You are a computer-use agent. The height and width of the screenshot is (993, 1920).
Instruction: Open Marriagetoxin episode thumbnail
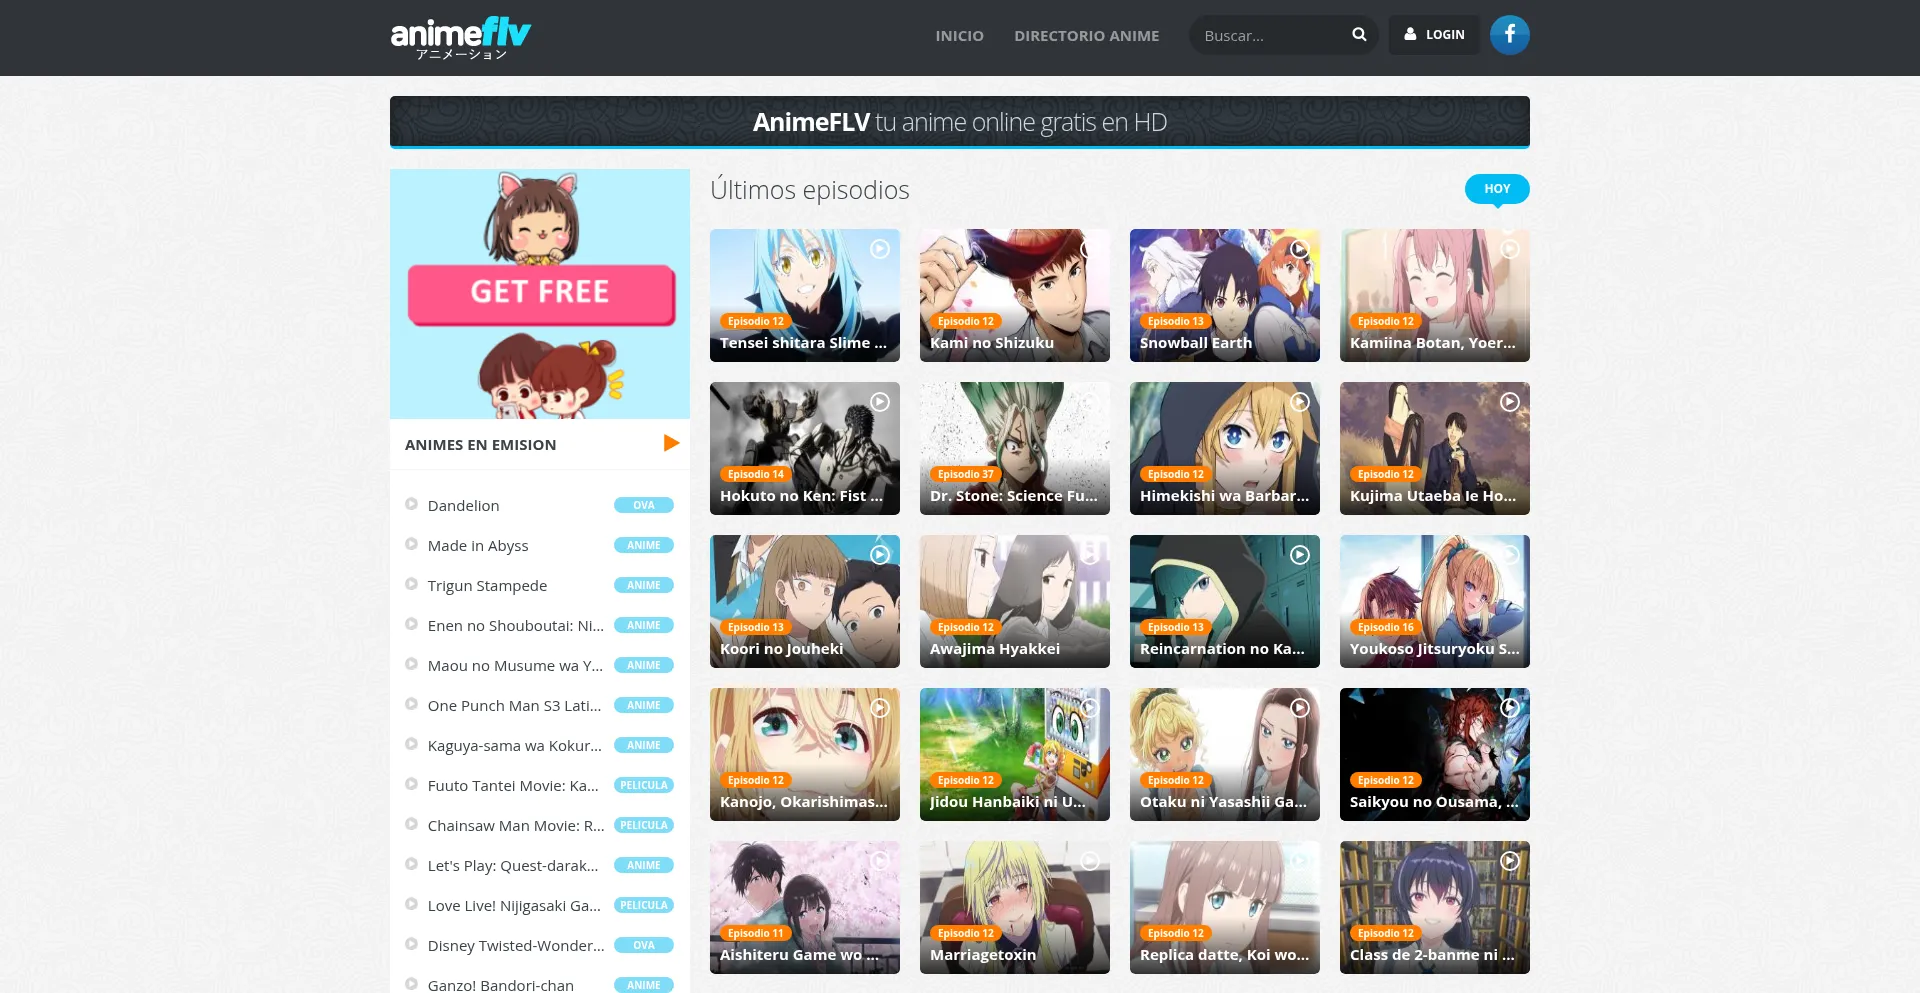pos(1015,907)
